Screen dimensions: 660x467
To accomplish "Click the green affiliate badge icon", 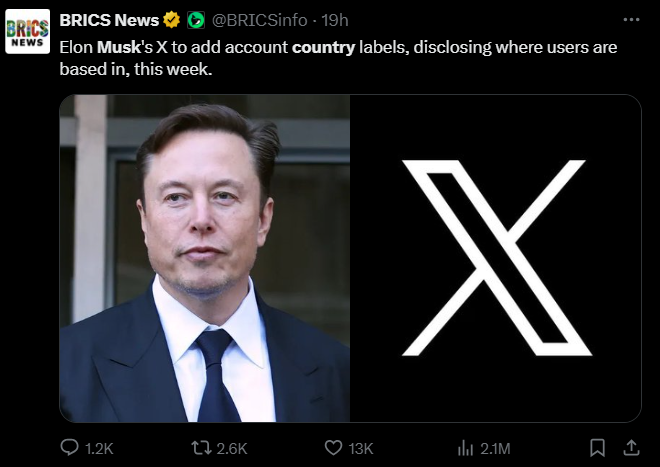I will pos(196,20).
